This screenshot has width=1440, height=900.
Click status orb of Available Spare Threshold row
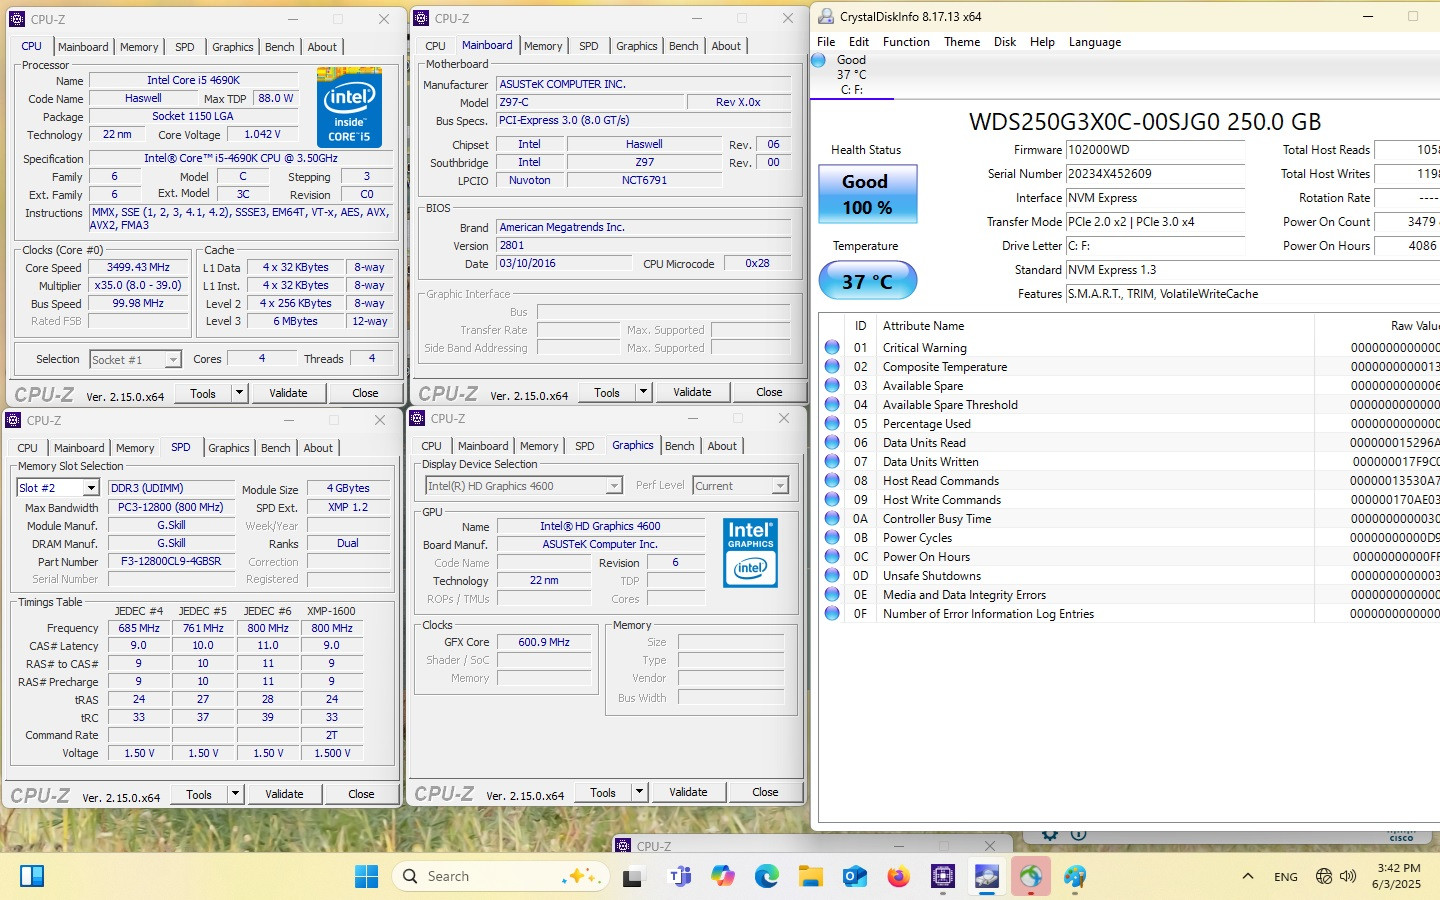[x=832, y=404]
